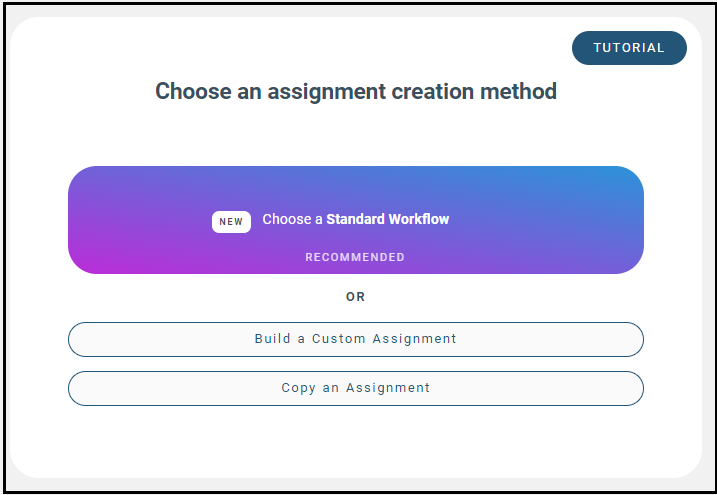Select Copy an Assignment
The width and height of the screenshot is (717, 495).
pos(355,388)
